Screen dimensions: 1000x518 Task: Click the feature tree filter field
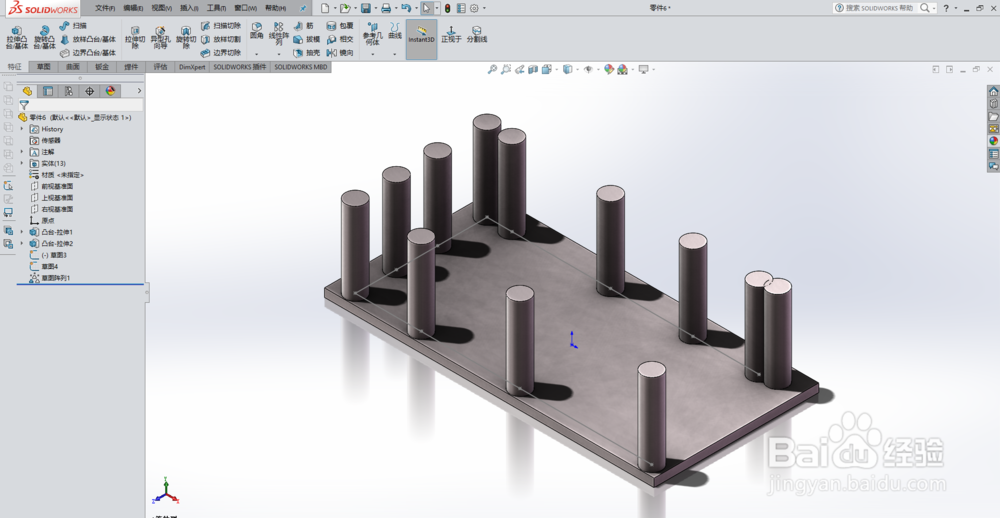(x=80, y=105)
